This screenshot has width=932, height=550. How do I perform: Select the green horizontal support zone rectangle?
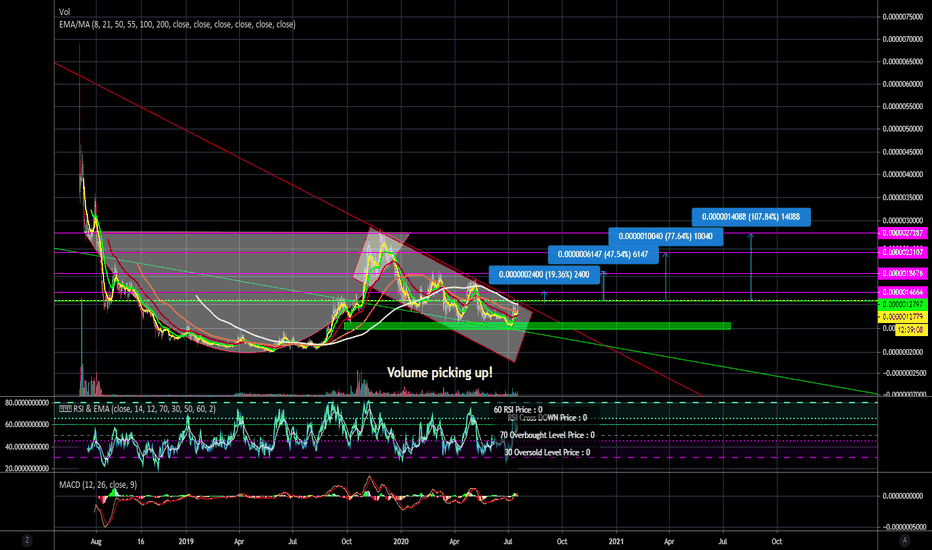pos(537,326)
